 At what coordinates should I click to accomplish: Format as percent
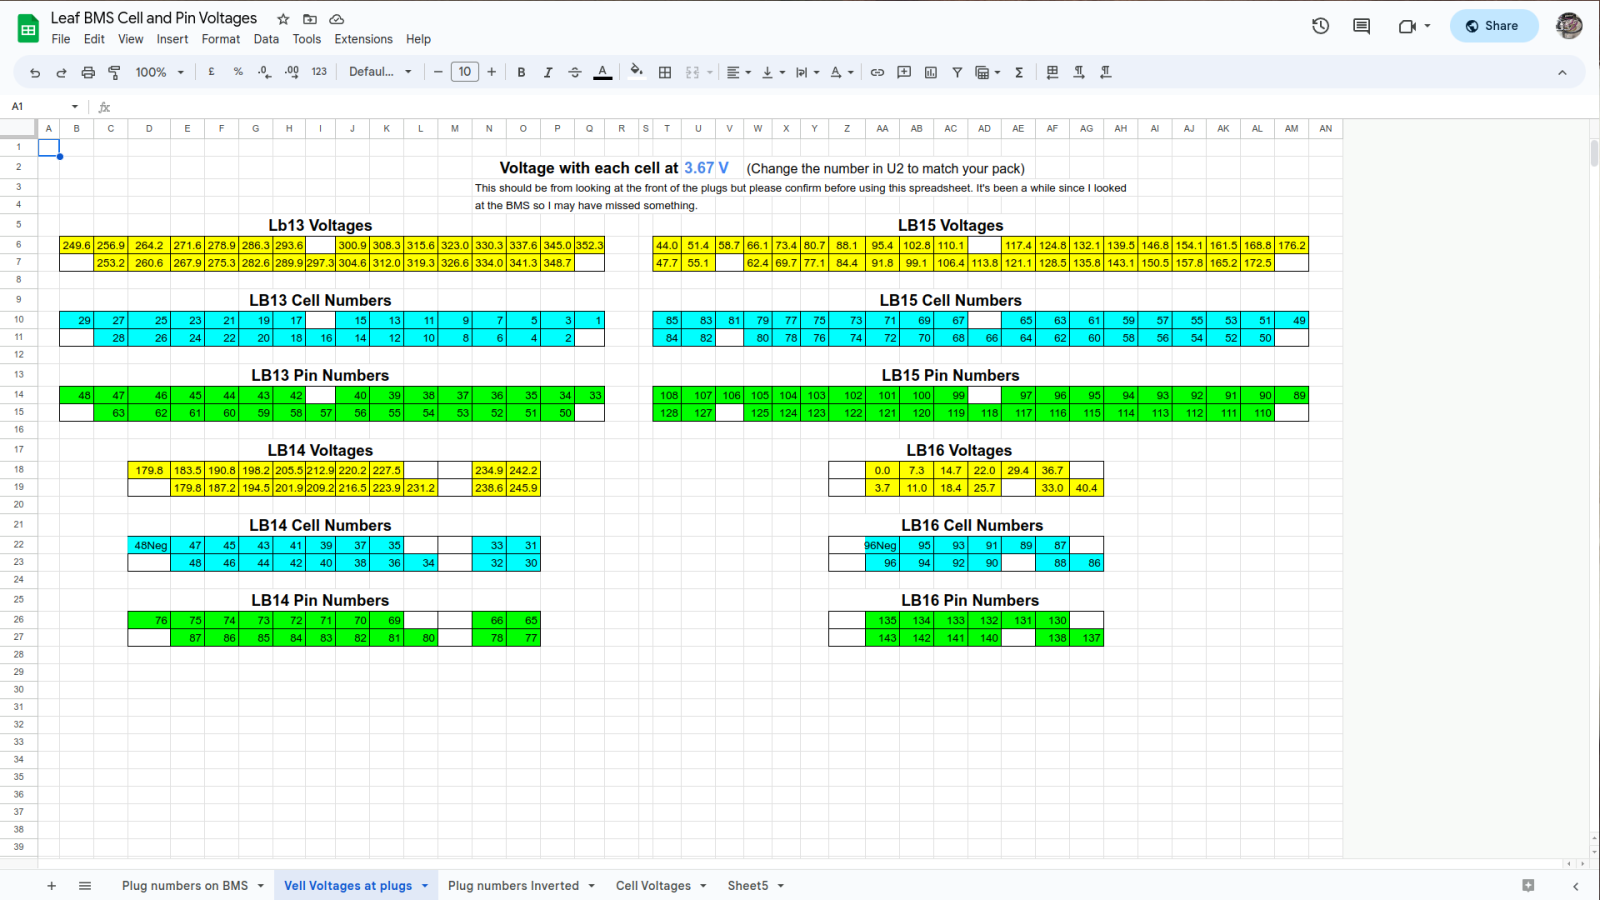coord(238,72)
